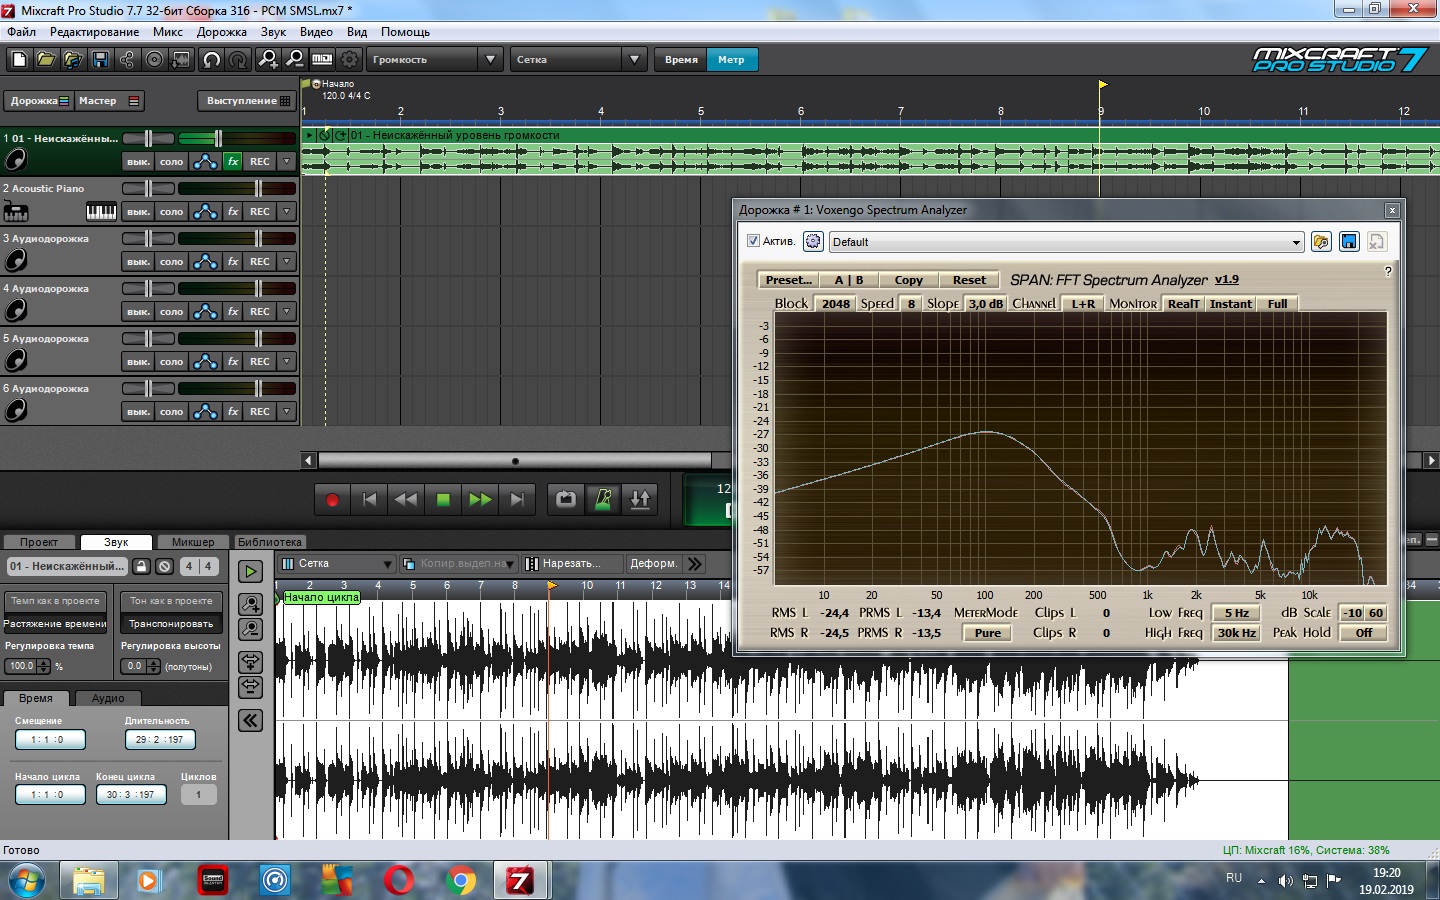The width and height of the screenshot is (1440, 900).
Task: Toggle соло on Acoustic Piano track
Action: pos(172,211)
